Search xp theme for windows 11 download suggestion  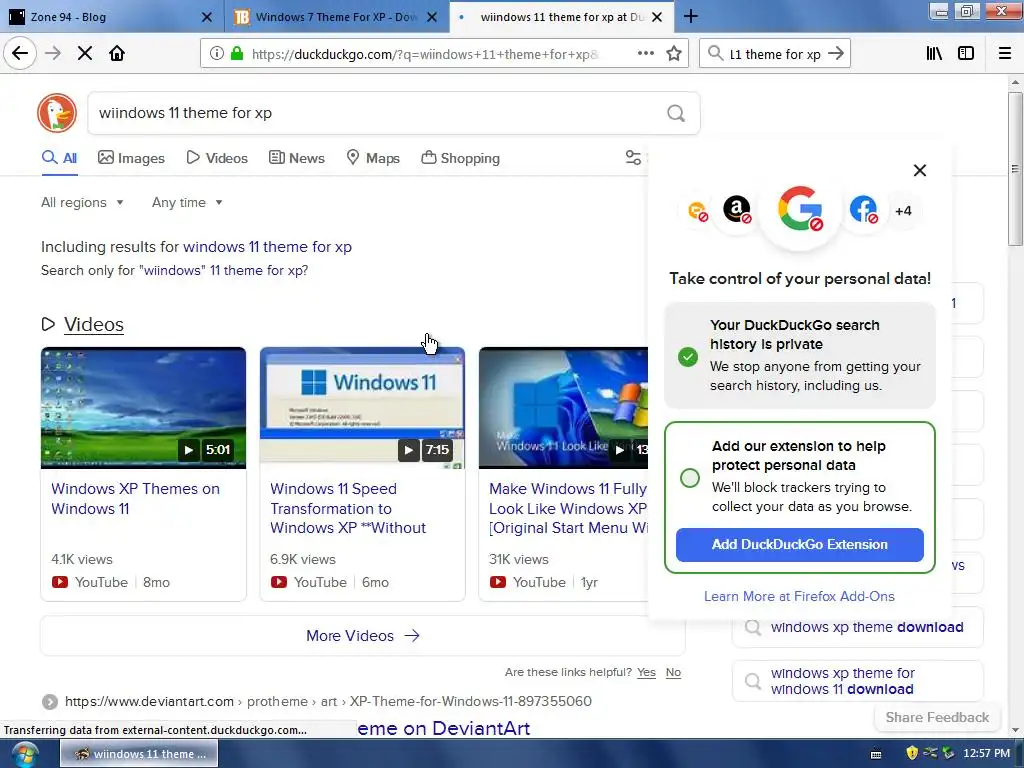(857, 681)
